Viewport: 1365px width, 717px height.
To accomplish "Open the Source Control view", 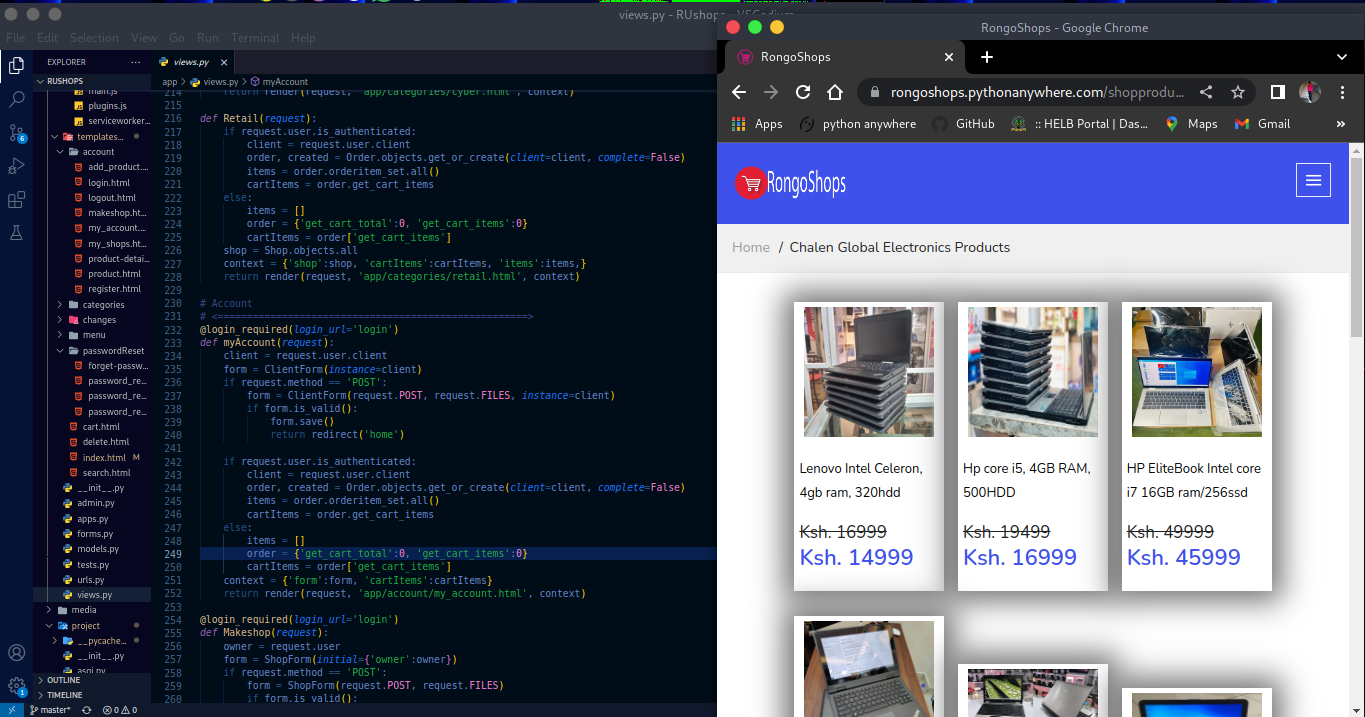I will 17,132.
